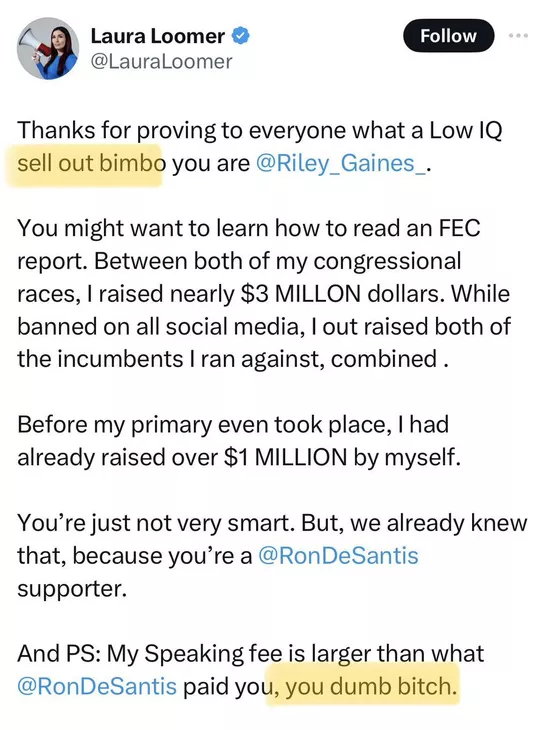Click the "Before my primary even took place" line
The image size is (548, 730).
[233, 425]
